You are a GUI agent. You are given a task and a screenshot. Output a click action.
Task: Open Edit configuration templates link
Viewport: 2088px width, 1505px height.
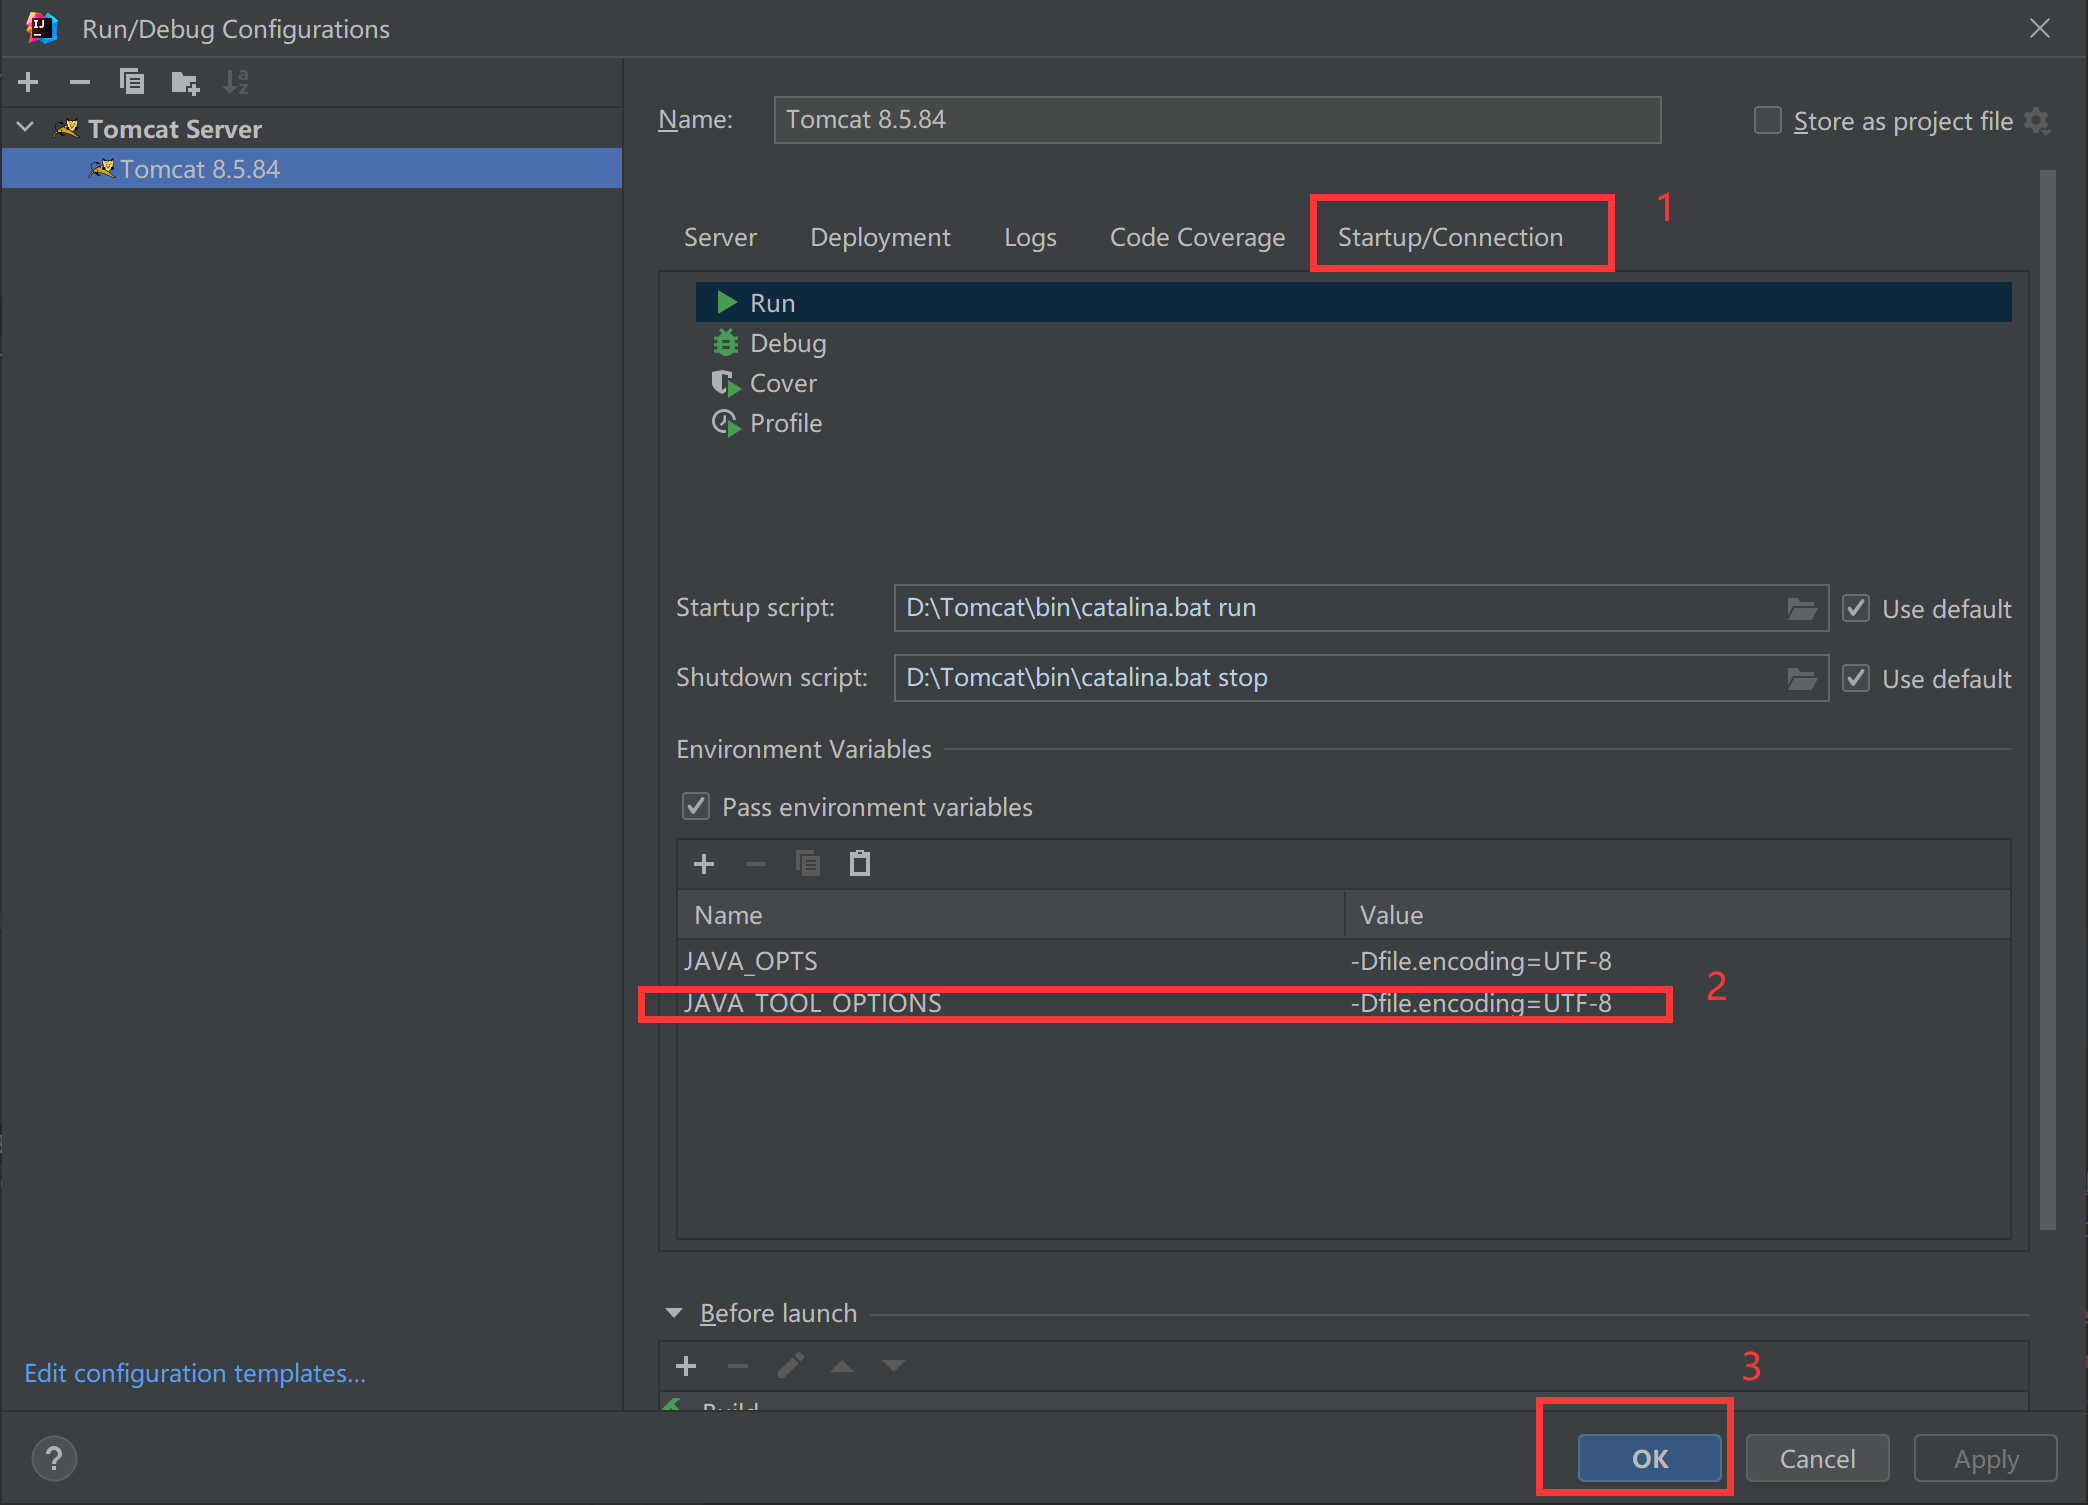(195, 1373)
